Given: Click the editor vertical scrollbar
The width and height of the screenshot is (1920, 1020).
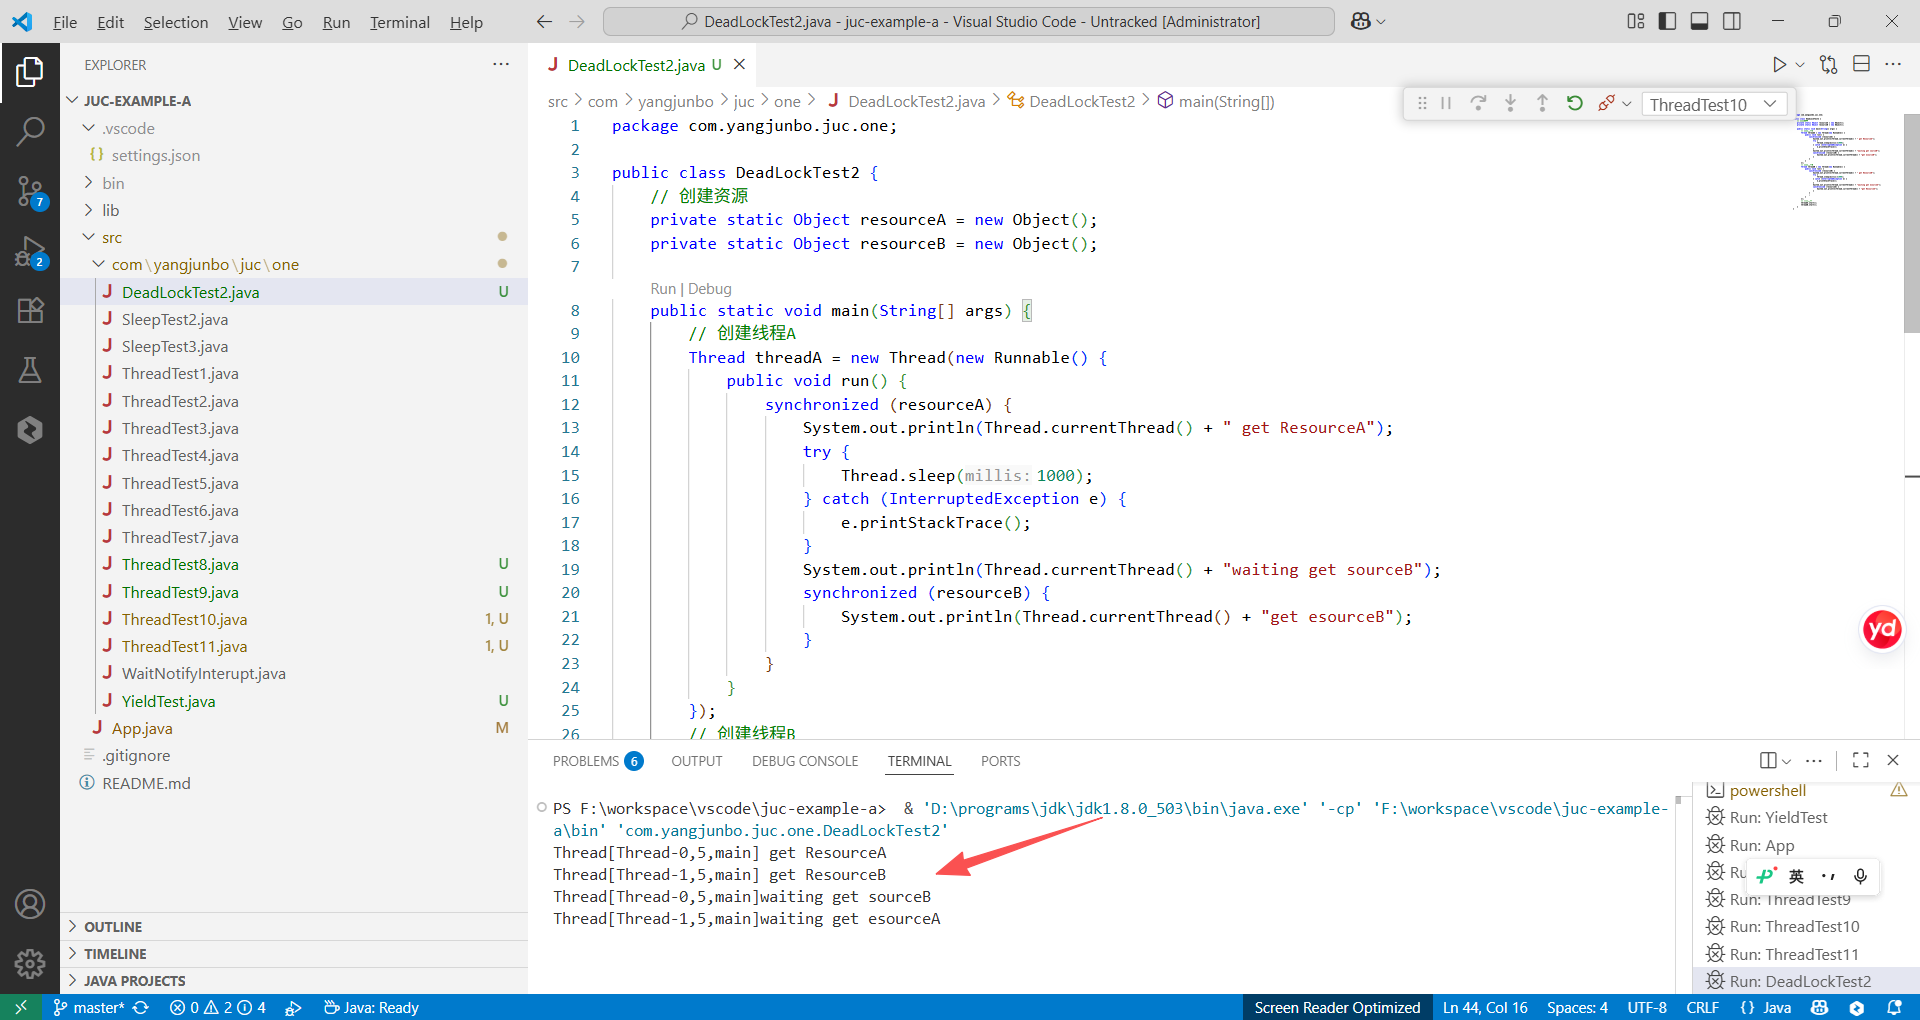Looking at the screenshot, I should coord(1911,224).
